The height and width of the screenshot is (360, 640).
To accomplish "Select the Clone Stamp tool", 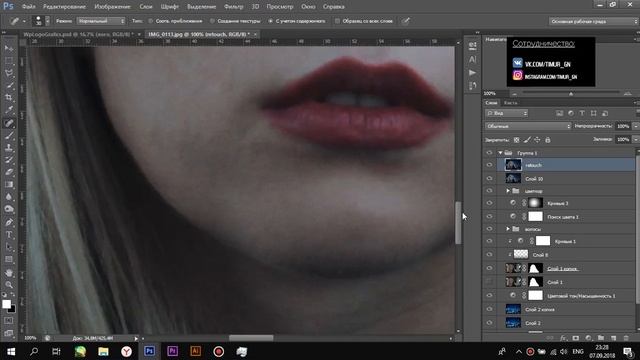I will click(9, 148).
